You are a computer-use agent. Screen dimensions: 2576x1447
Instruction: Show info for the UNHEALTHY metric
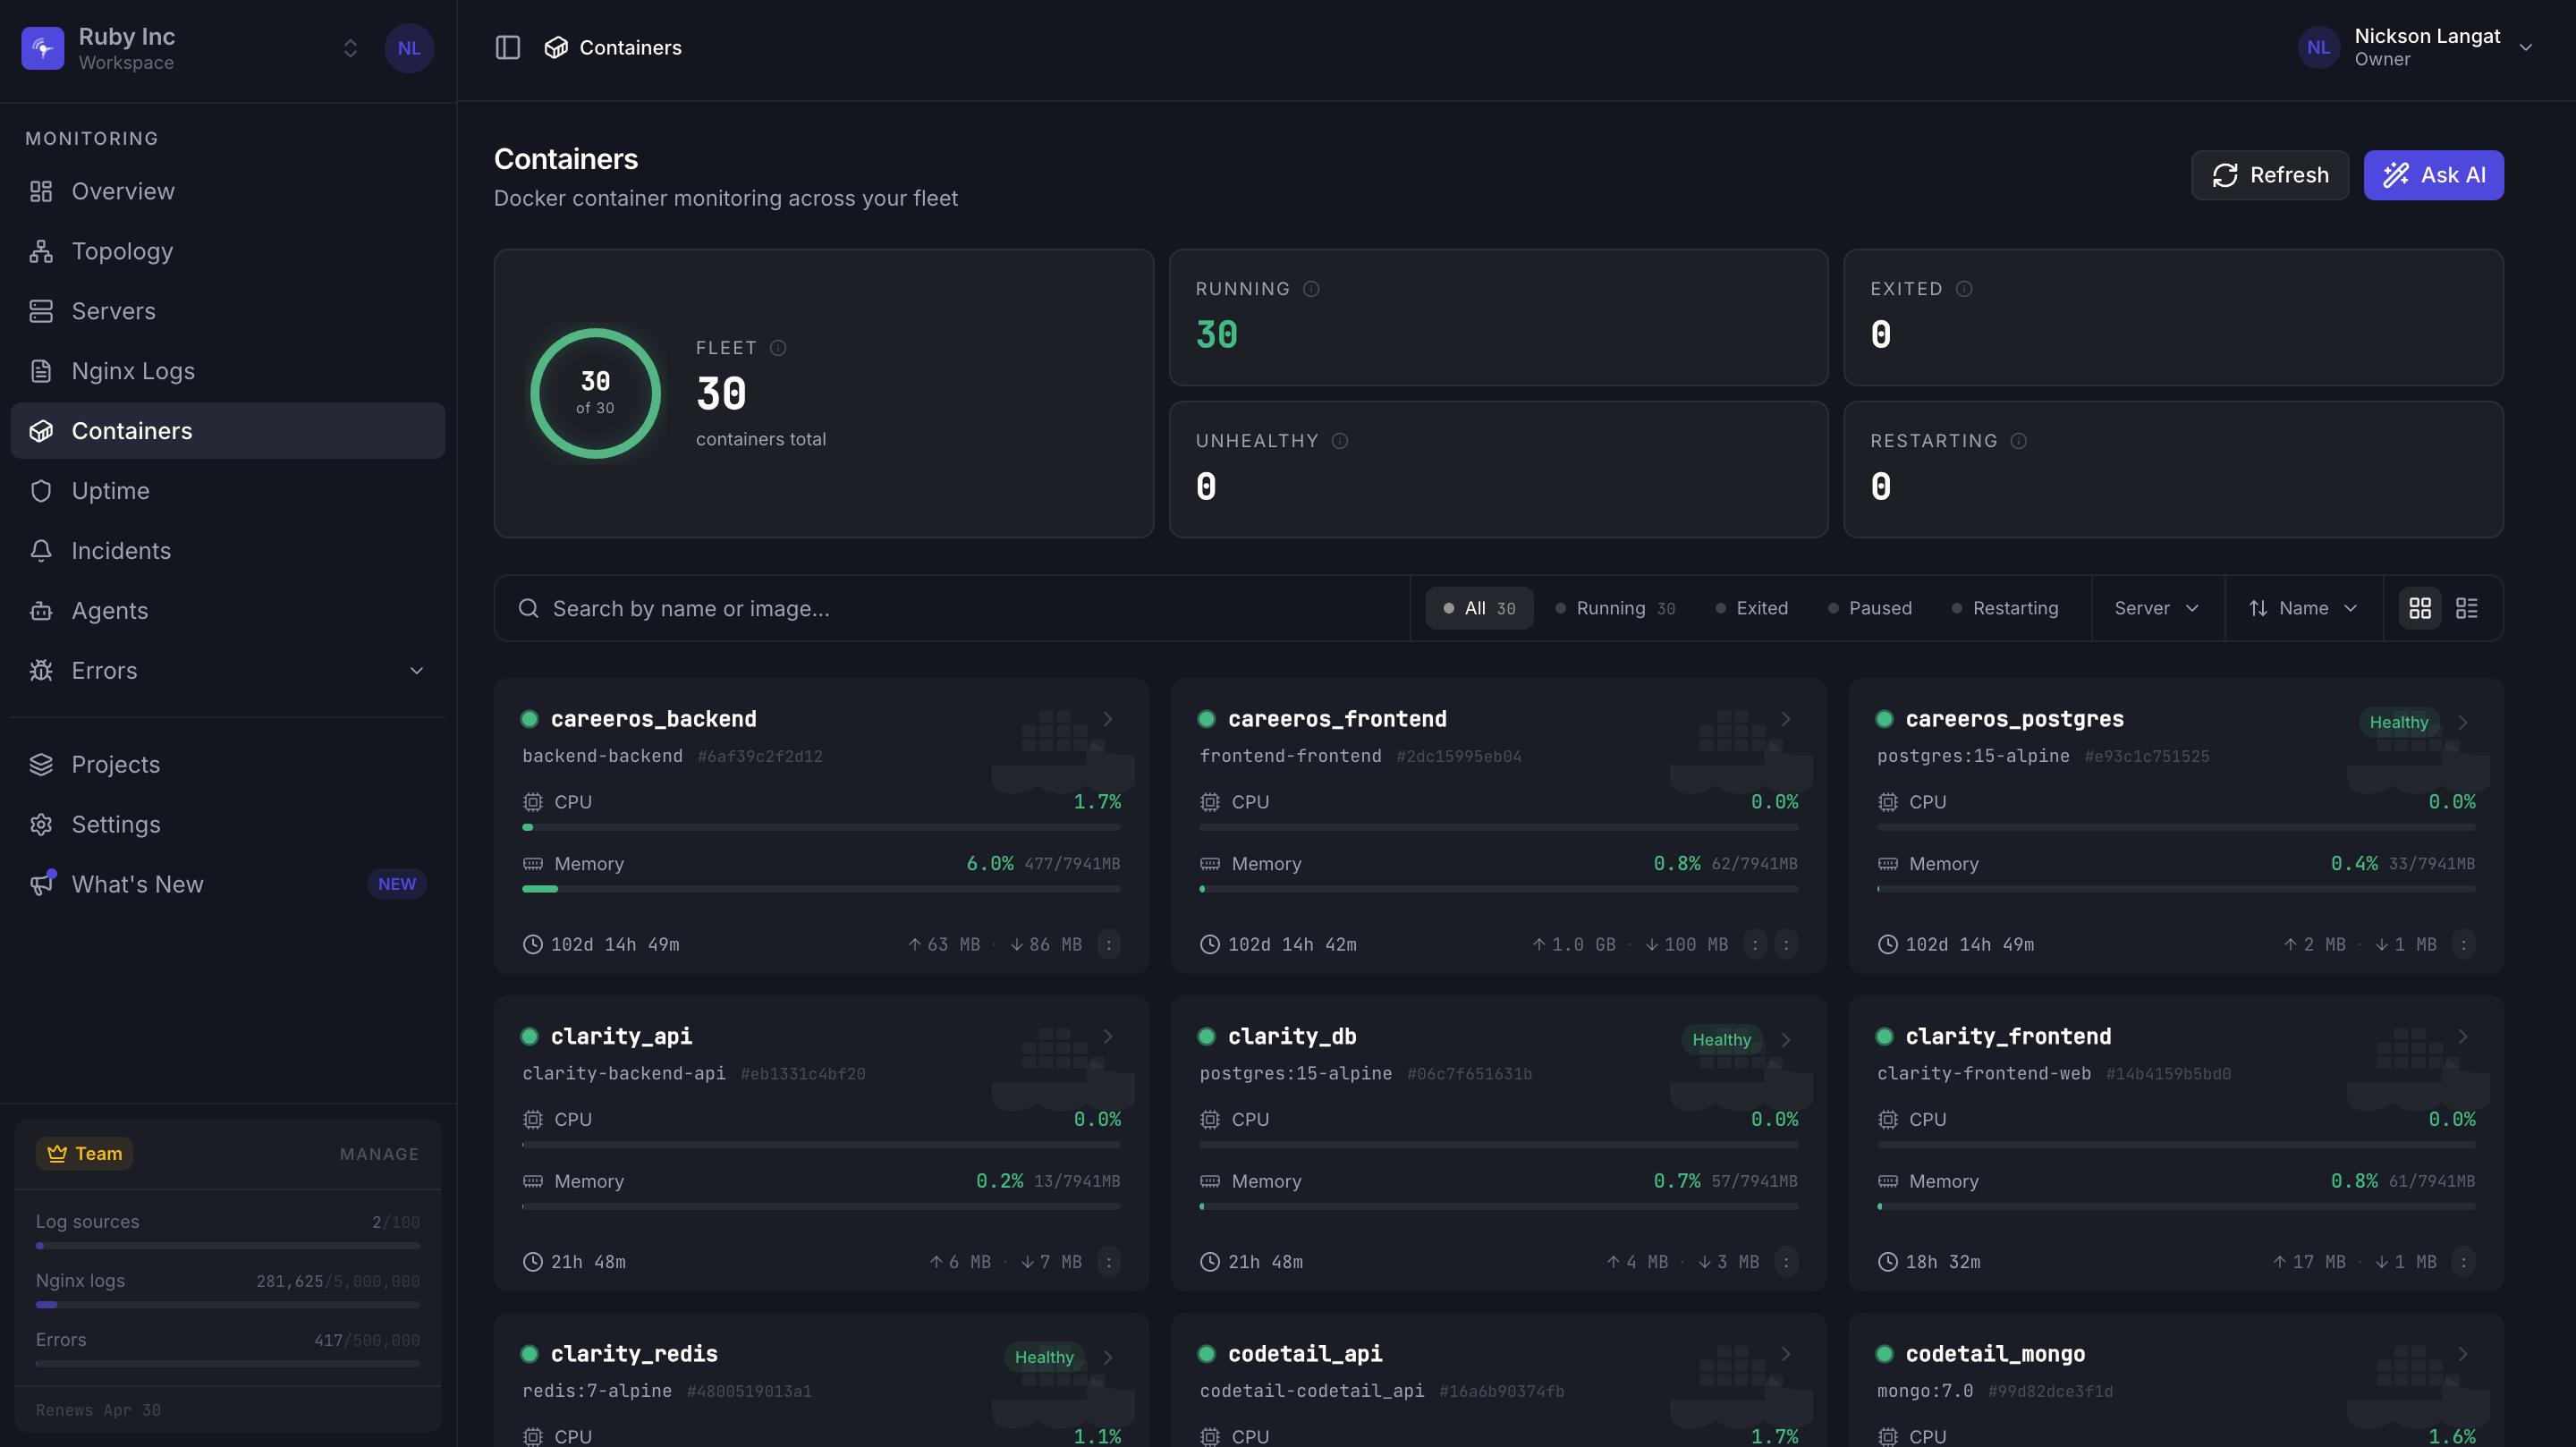click(1340, 441)
